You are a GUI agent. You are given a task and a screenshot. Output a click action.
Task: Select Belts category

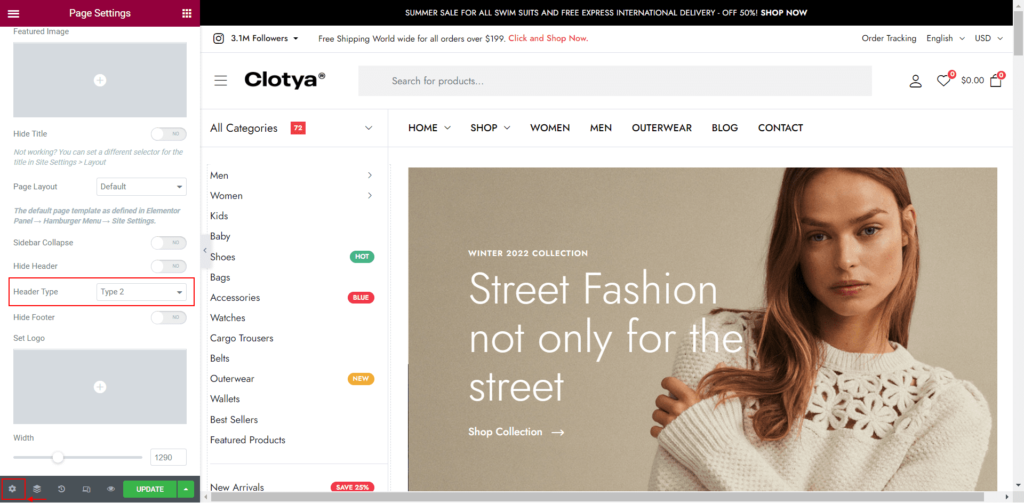click(219, 358)
